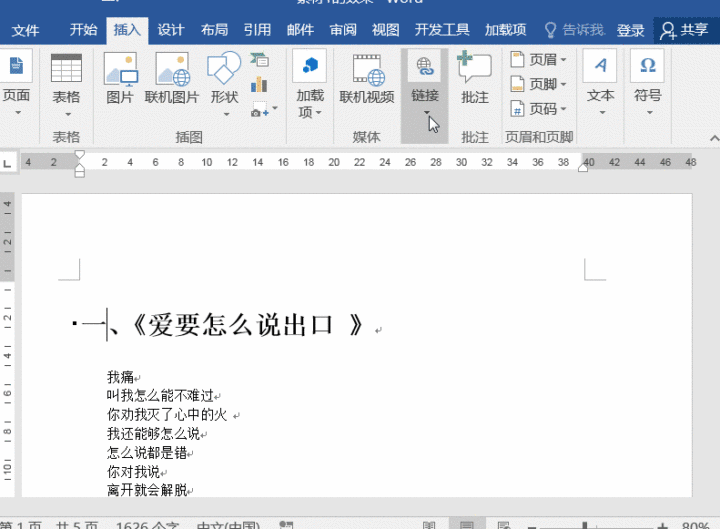Open 页脚 footer options
This screenshot has height=529, width=720.
pos(538,84)
